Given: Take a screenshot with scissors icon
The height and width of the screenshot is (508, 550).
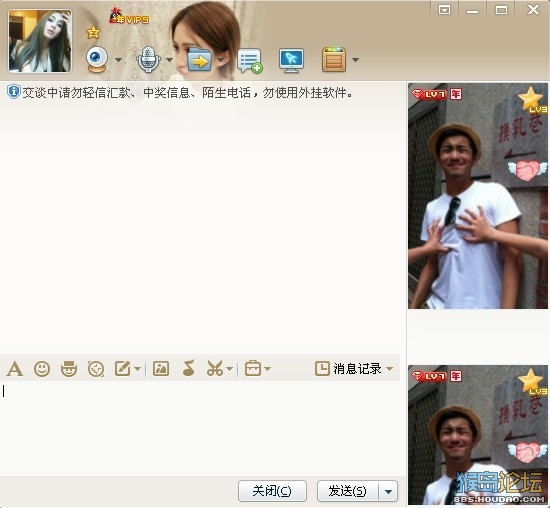Looking at the screenshot, I should (215, 369).
